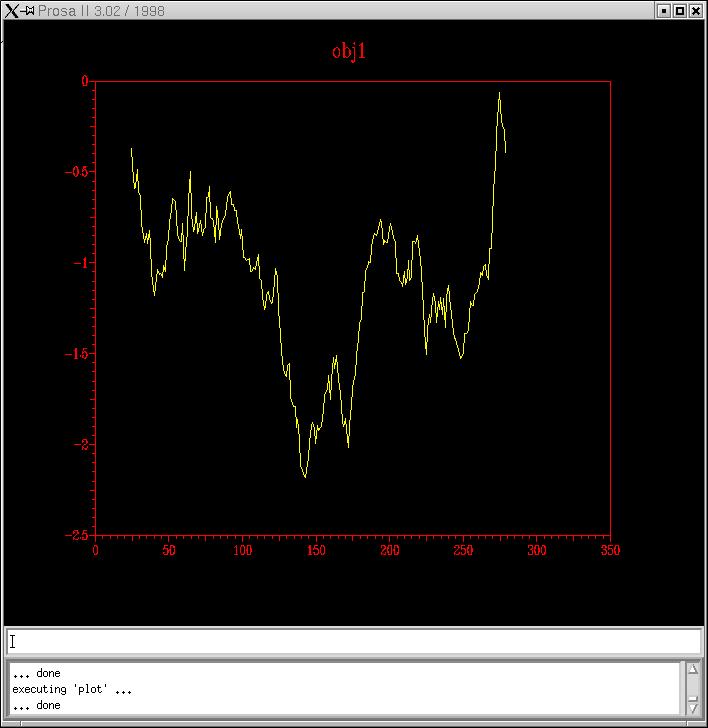The image size is (708, 728).
Task: Select the "executing 'plot' ..." log line
Action: [72, 689]
